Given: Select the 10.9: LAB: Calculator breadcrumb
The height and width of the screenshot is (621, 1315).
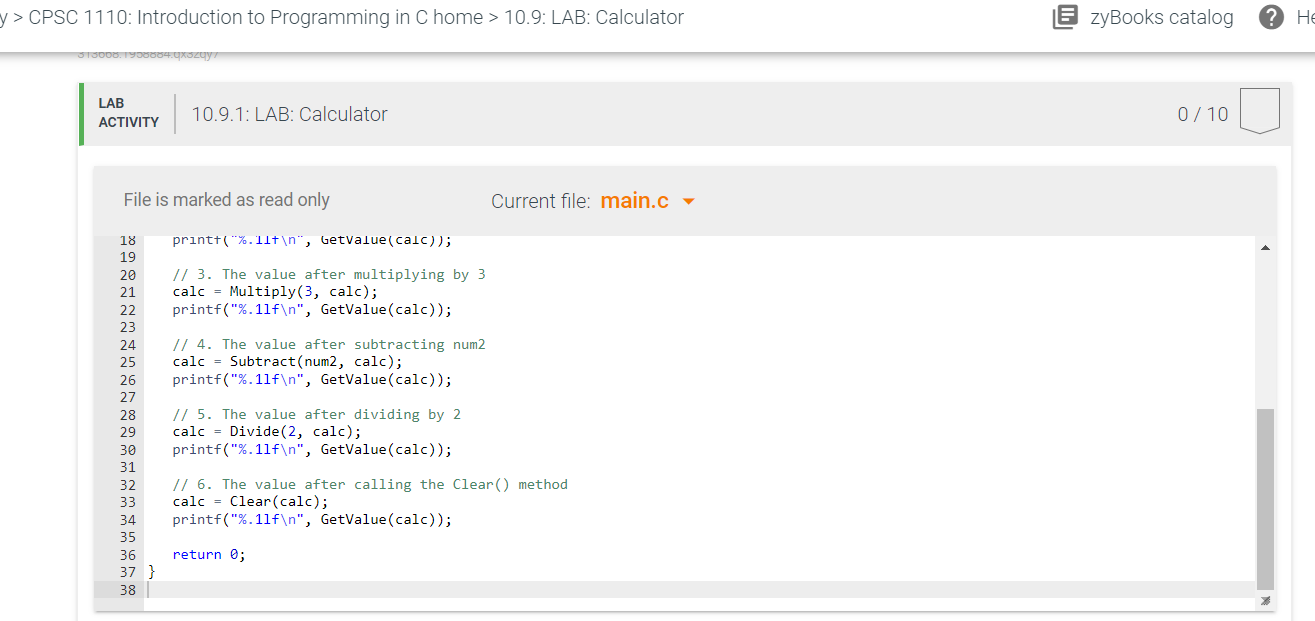Looking at the screenshot, I should [591, 17].
